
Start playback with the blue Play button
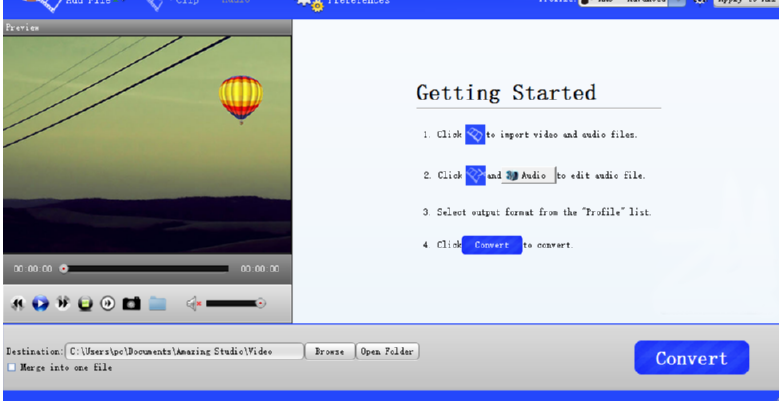pos(40,303)
